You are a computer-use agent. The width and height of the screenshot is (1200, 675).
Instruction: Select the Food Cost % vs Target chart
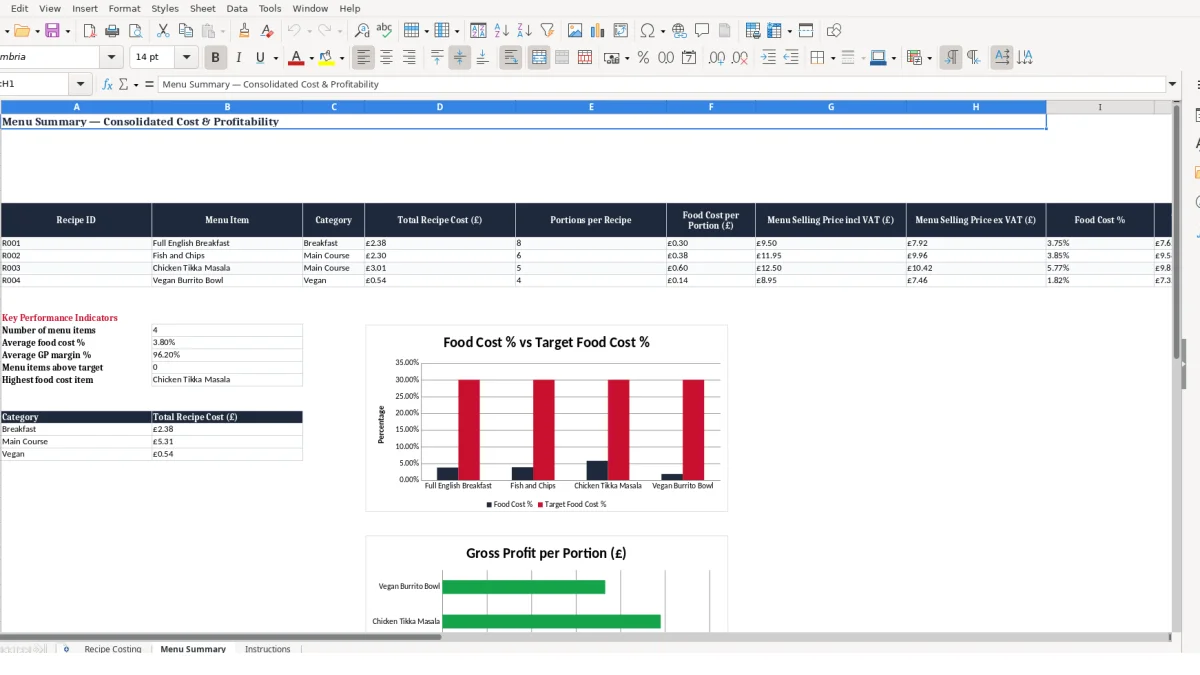(546, 418)
